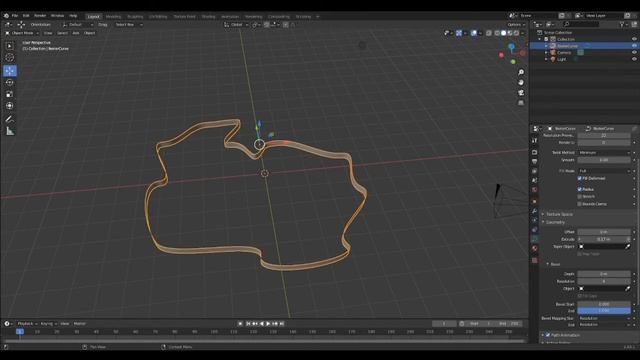Adjust the Bevel End slider
The height and width of the screenshot is (360, 640).
point(604,311)
